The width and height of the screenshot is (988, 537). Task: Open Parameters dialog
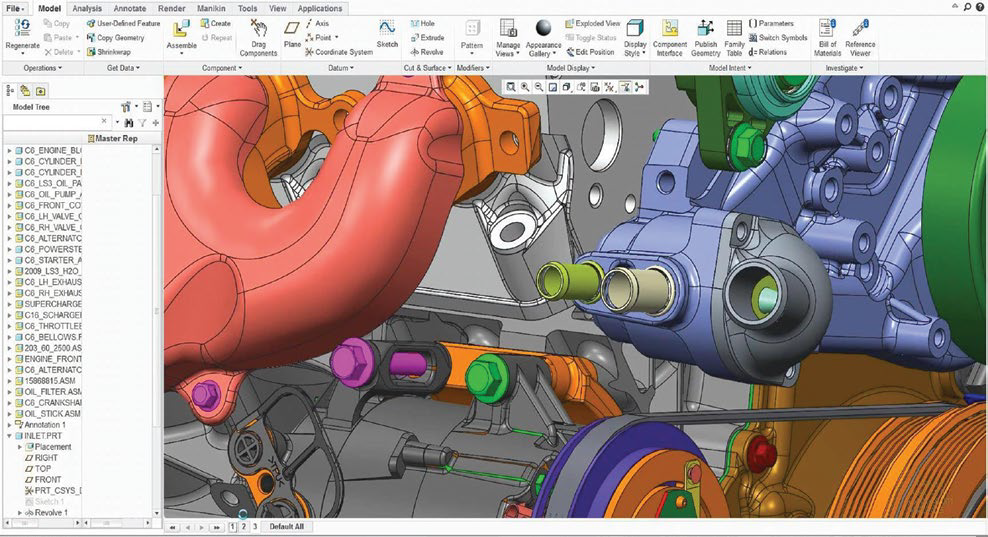(x=771, y=23)
